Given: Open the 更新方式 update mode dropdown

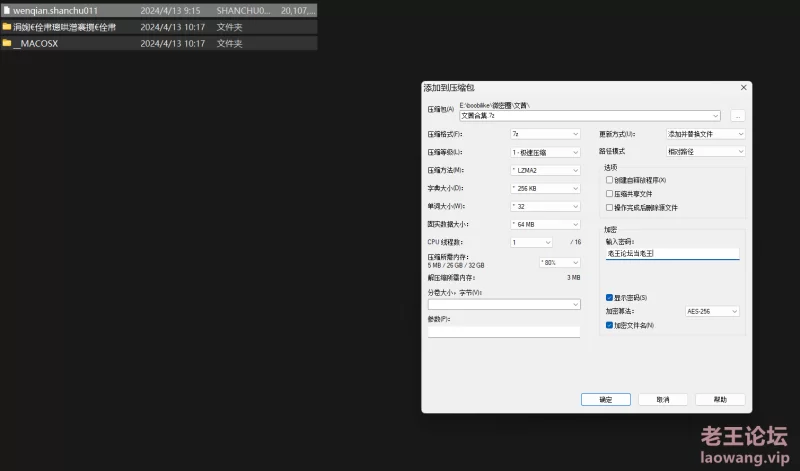Looking at the screenshot, I should [x=706, y=134].
